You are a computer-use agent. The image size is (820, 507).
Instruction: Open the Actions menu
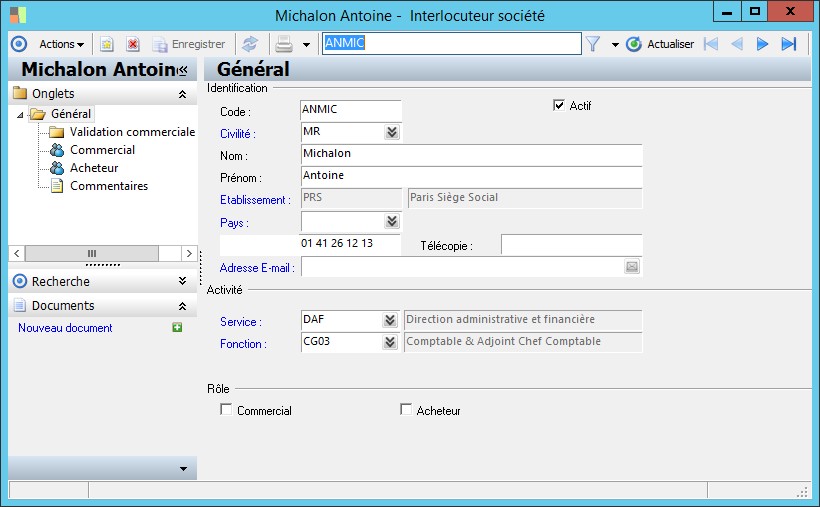point(61,44)
